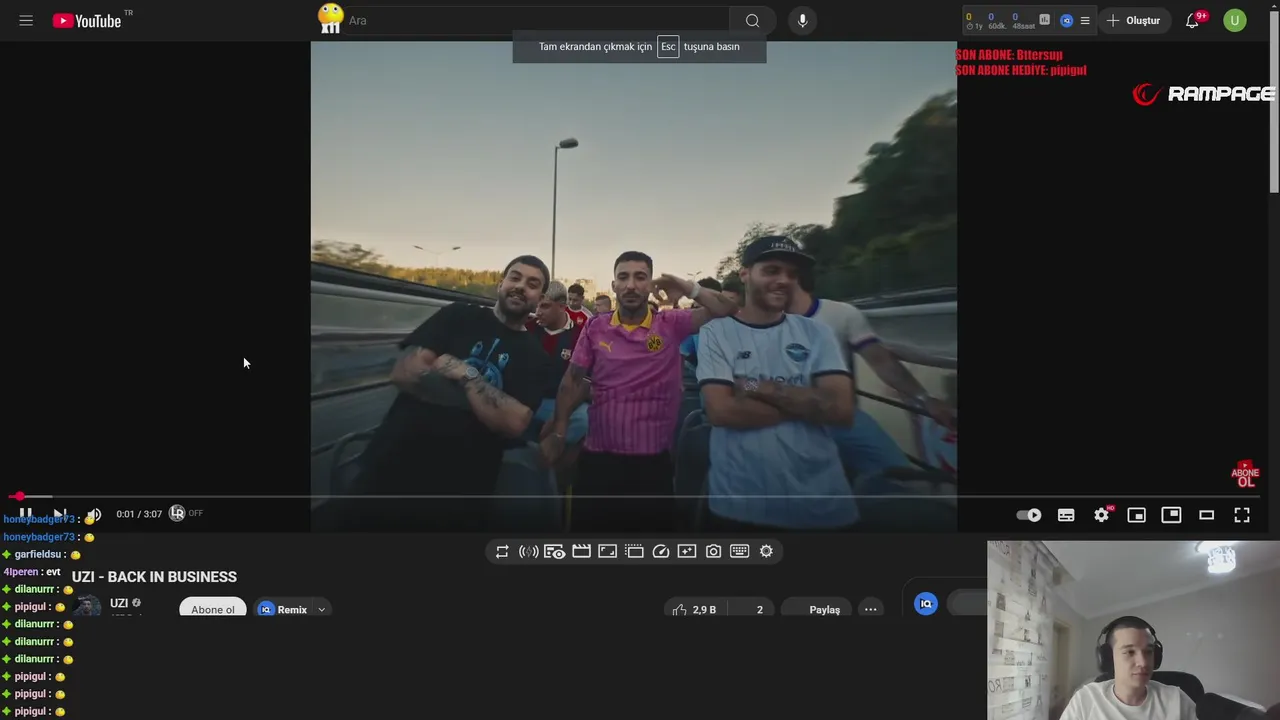Switch to picture-in-picture view
Image resolution: width=1280 pixels, height=720 pixels.
(1171, 515)
